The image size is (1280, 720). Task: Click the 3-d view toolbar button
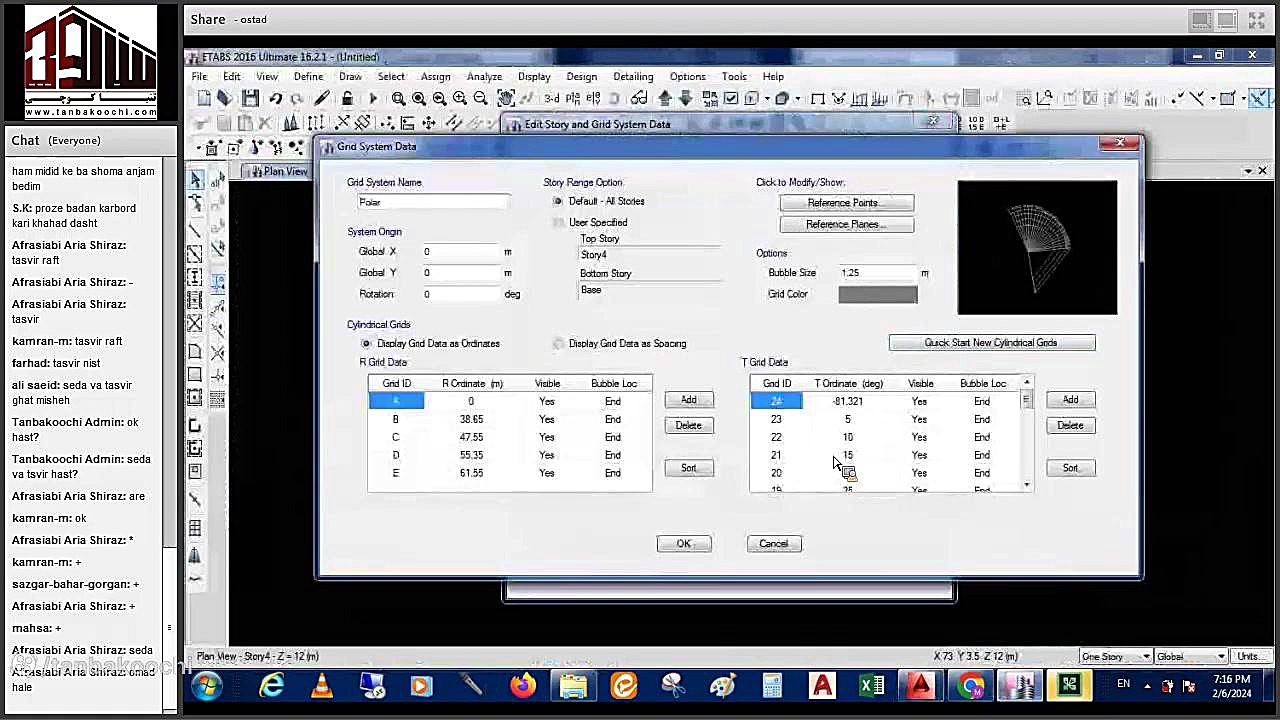tap(551, 98)
